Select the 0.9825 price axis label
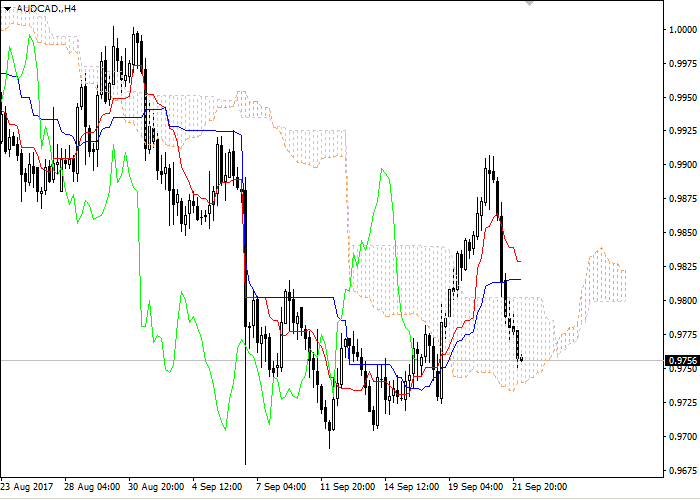 click(x=683, y=267)
